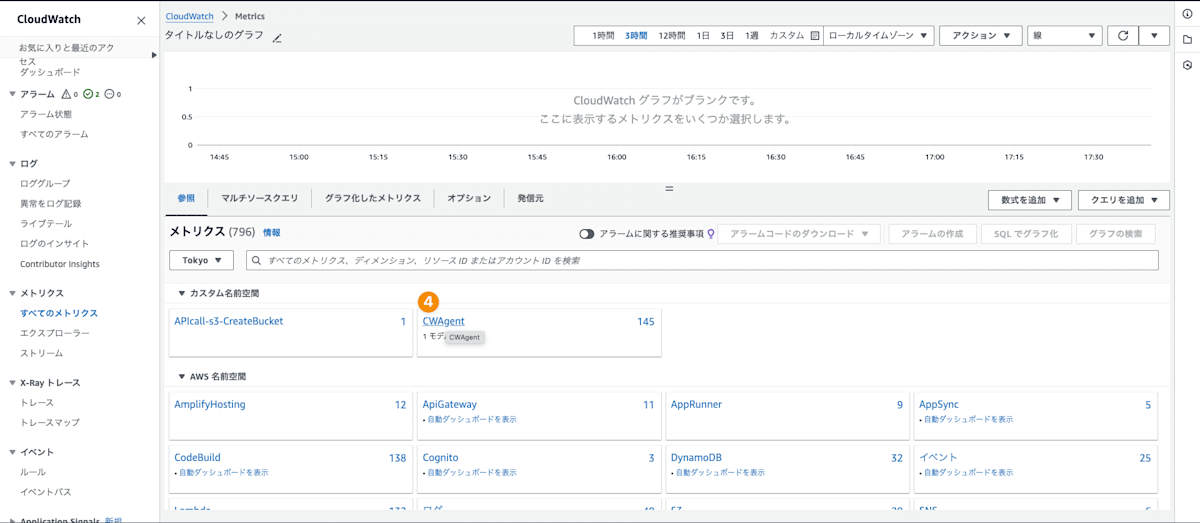Switch to the 参照 tab
The height and width of the screenshot is (523, 1200).
click(186, 198)
